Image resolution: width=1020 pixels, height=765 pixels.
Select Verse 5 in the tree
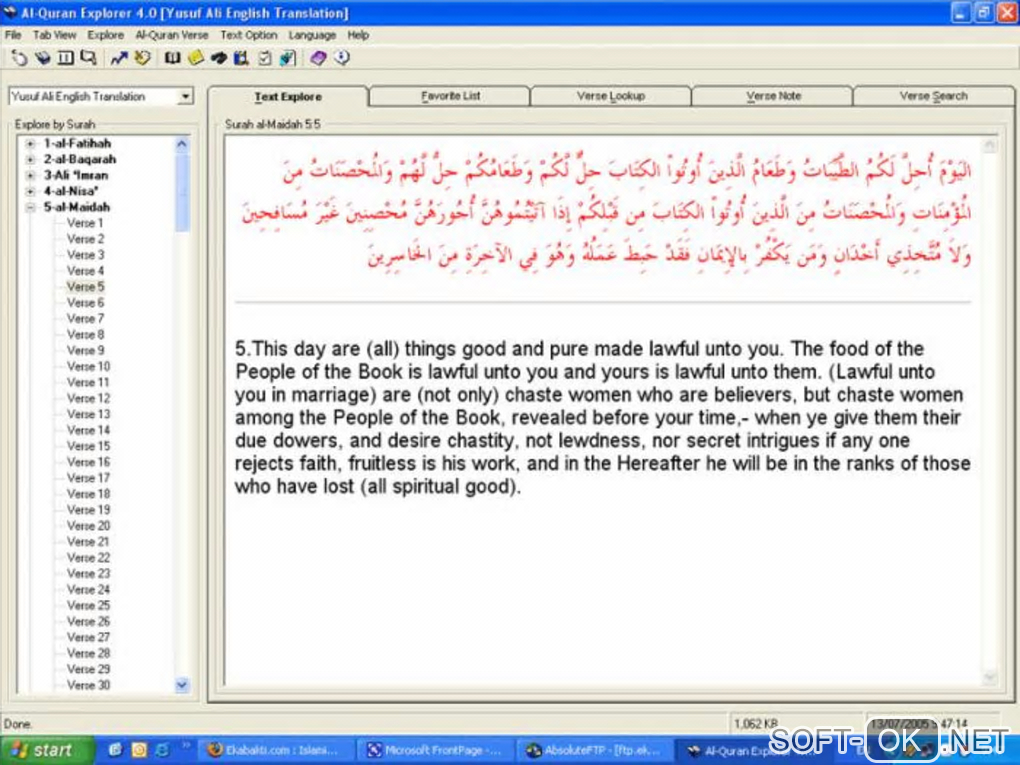[85, 287]
